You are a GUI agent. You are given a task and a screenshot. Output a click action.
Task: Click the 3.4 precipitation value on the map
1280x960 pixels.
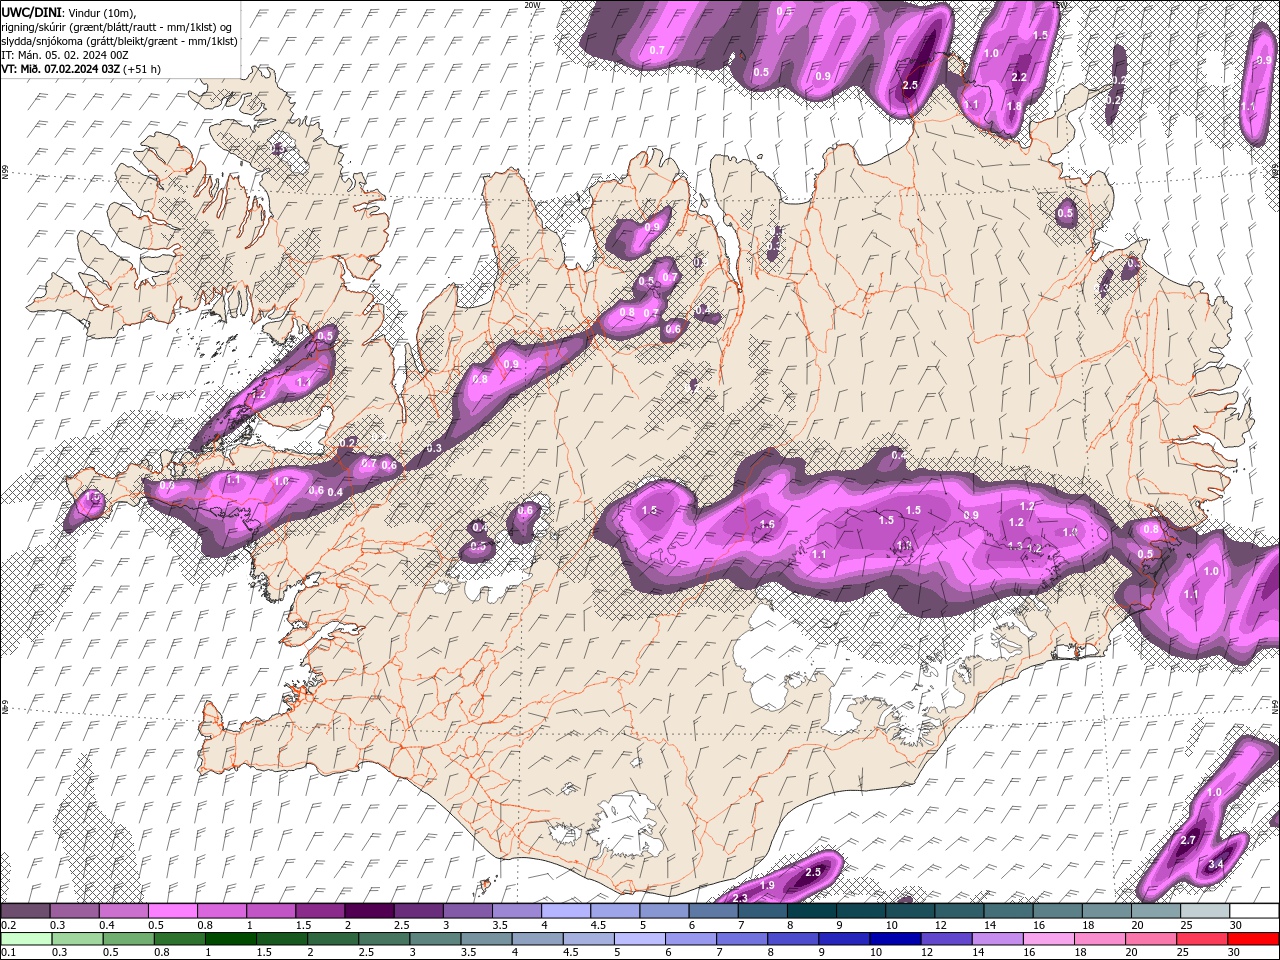1216,864
